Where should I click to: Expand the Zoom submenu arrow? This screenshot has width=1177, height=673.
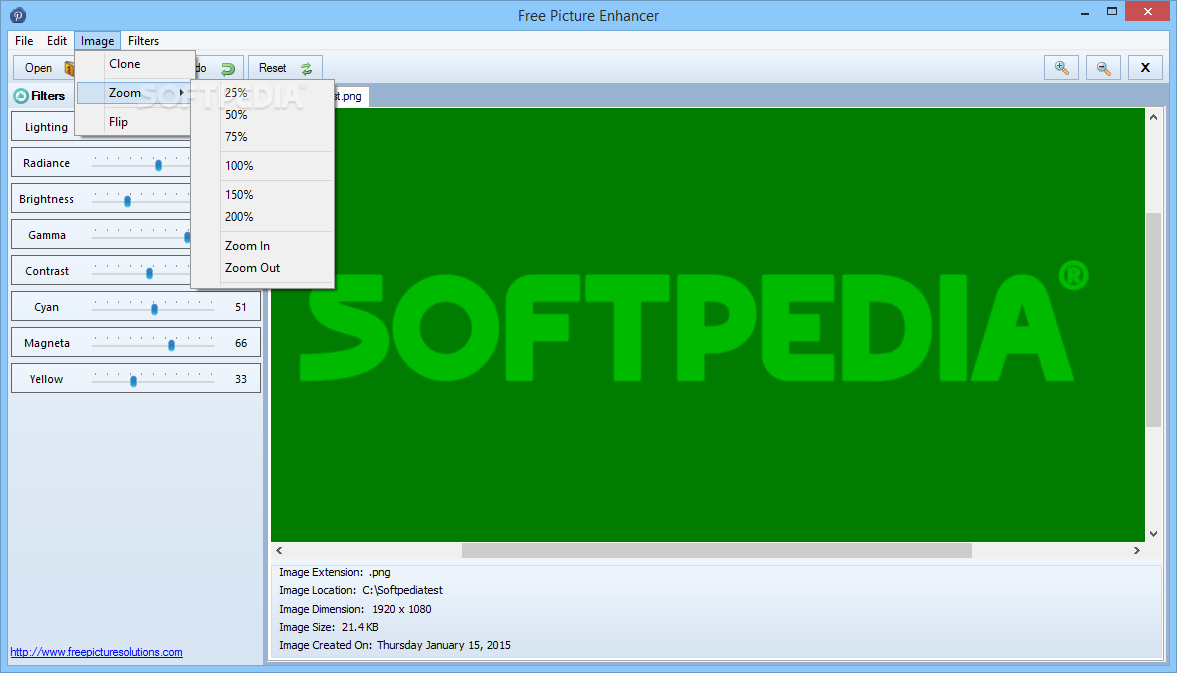182,92
